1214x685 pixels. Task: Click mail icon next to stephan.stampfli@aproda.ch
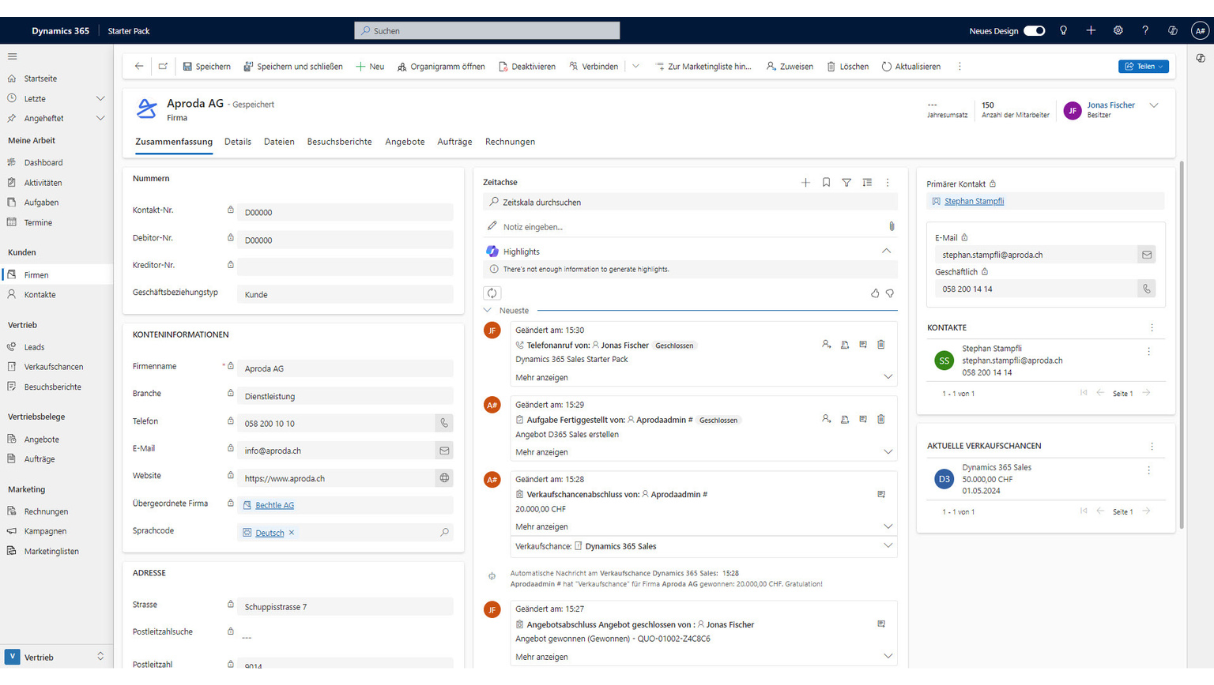[1147, 254]
